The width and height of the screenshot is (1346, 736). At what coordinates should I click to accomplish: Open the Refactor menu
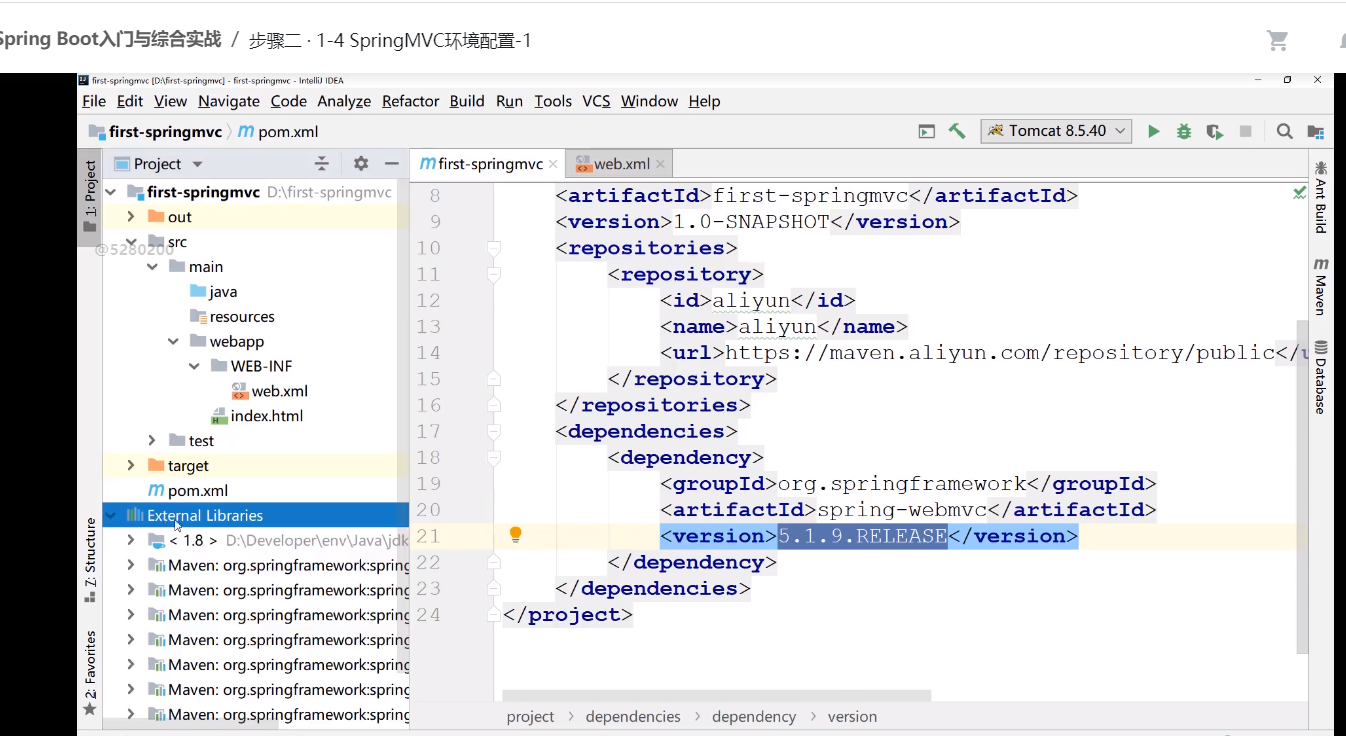[410, 101]
